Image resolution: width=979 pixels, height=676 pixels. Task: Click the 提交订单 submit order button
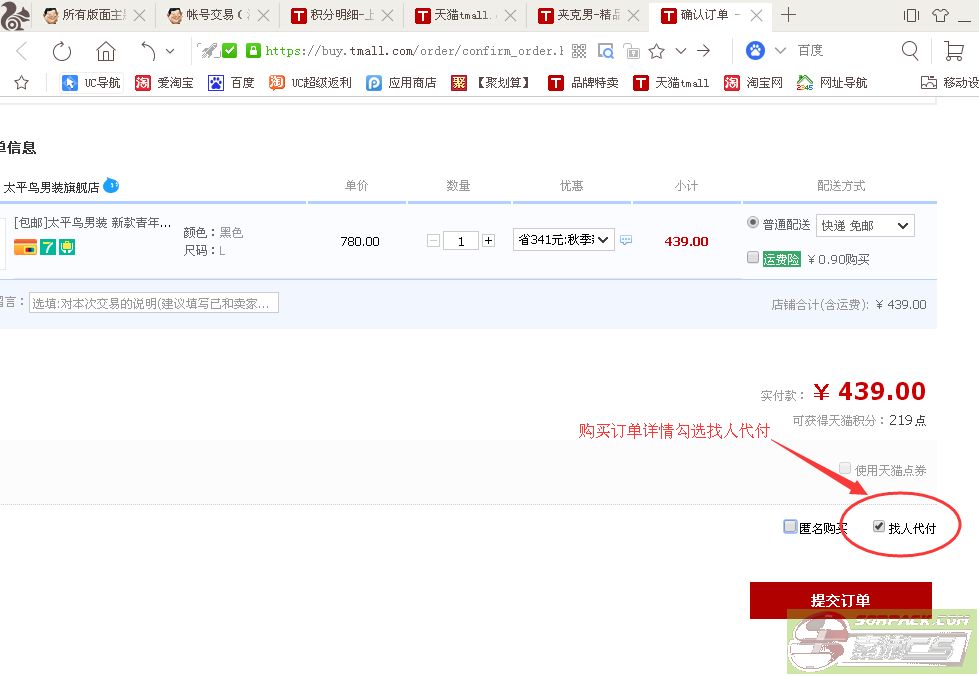tap(840, 600)
